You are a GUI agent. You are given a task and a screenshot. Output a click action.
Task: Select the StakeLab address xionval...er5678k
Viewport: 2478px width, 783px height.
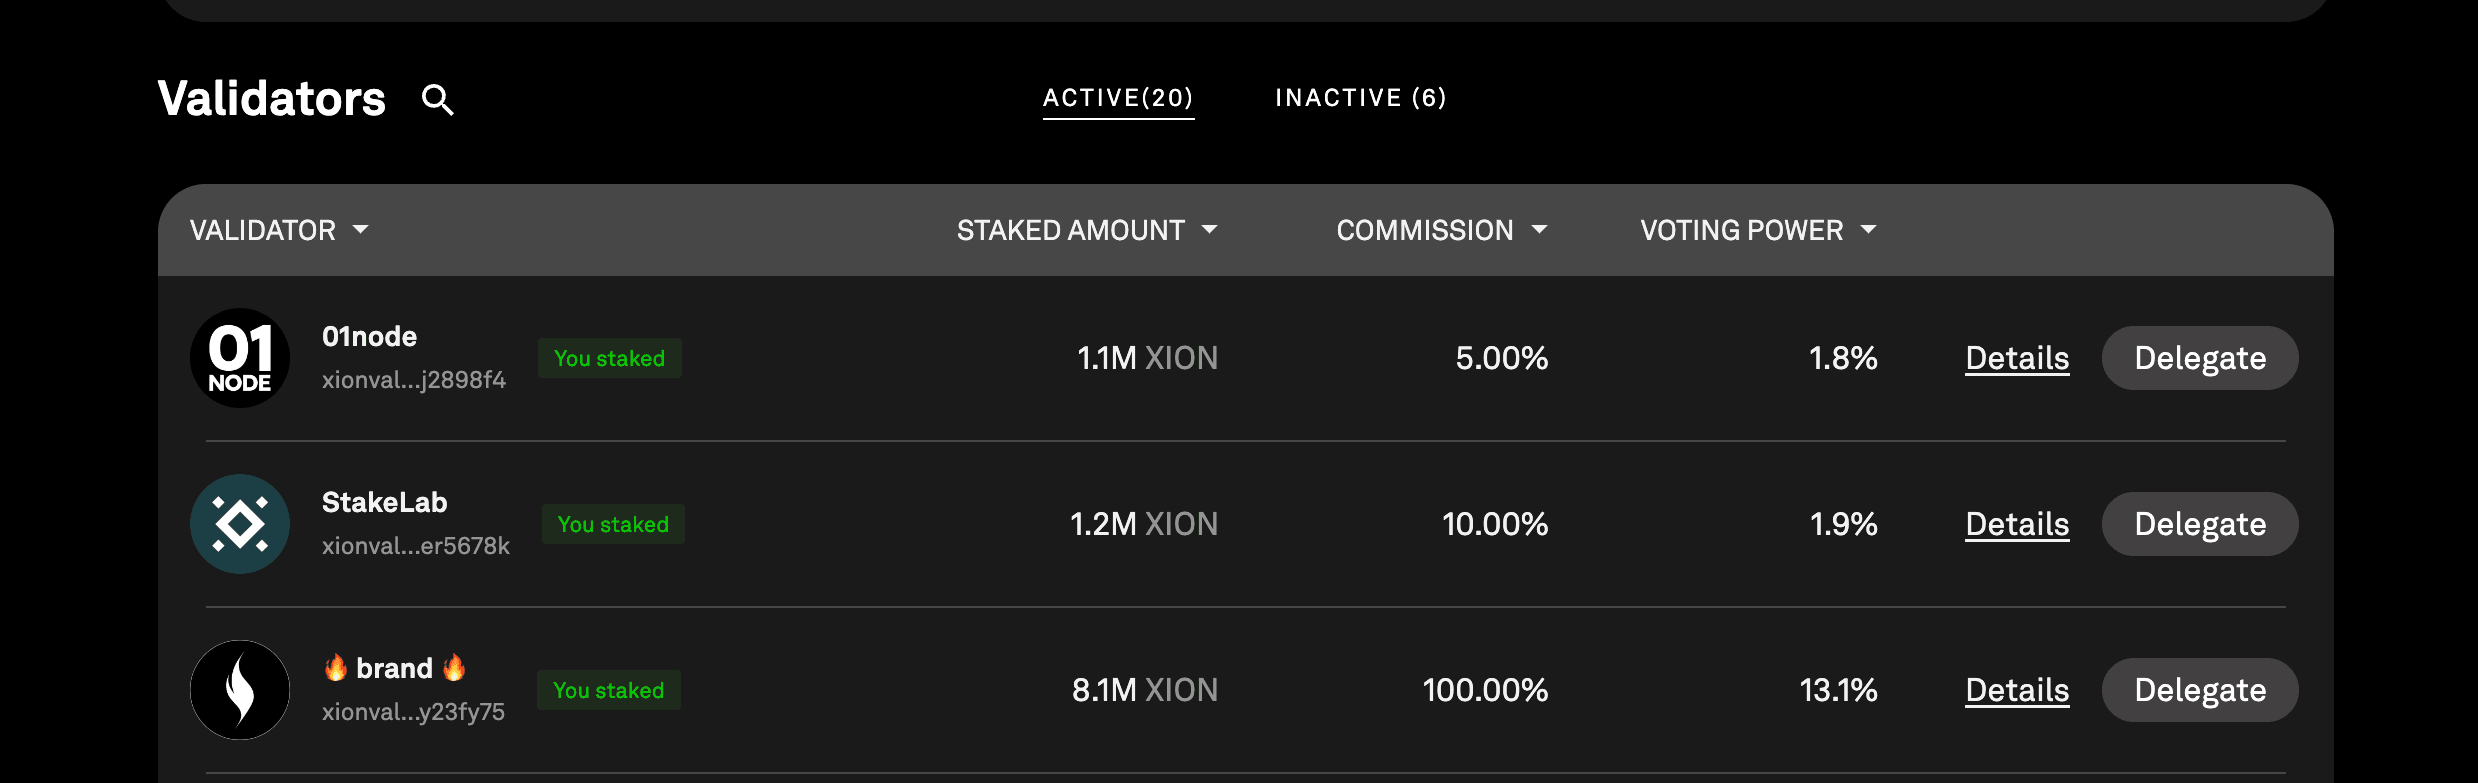click(416, 546)
